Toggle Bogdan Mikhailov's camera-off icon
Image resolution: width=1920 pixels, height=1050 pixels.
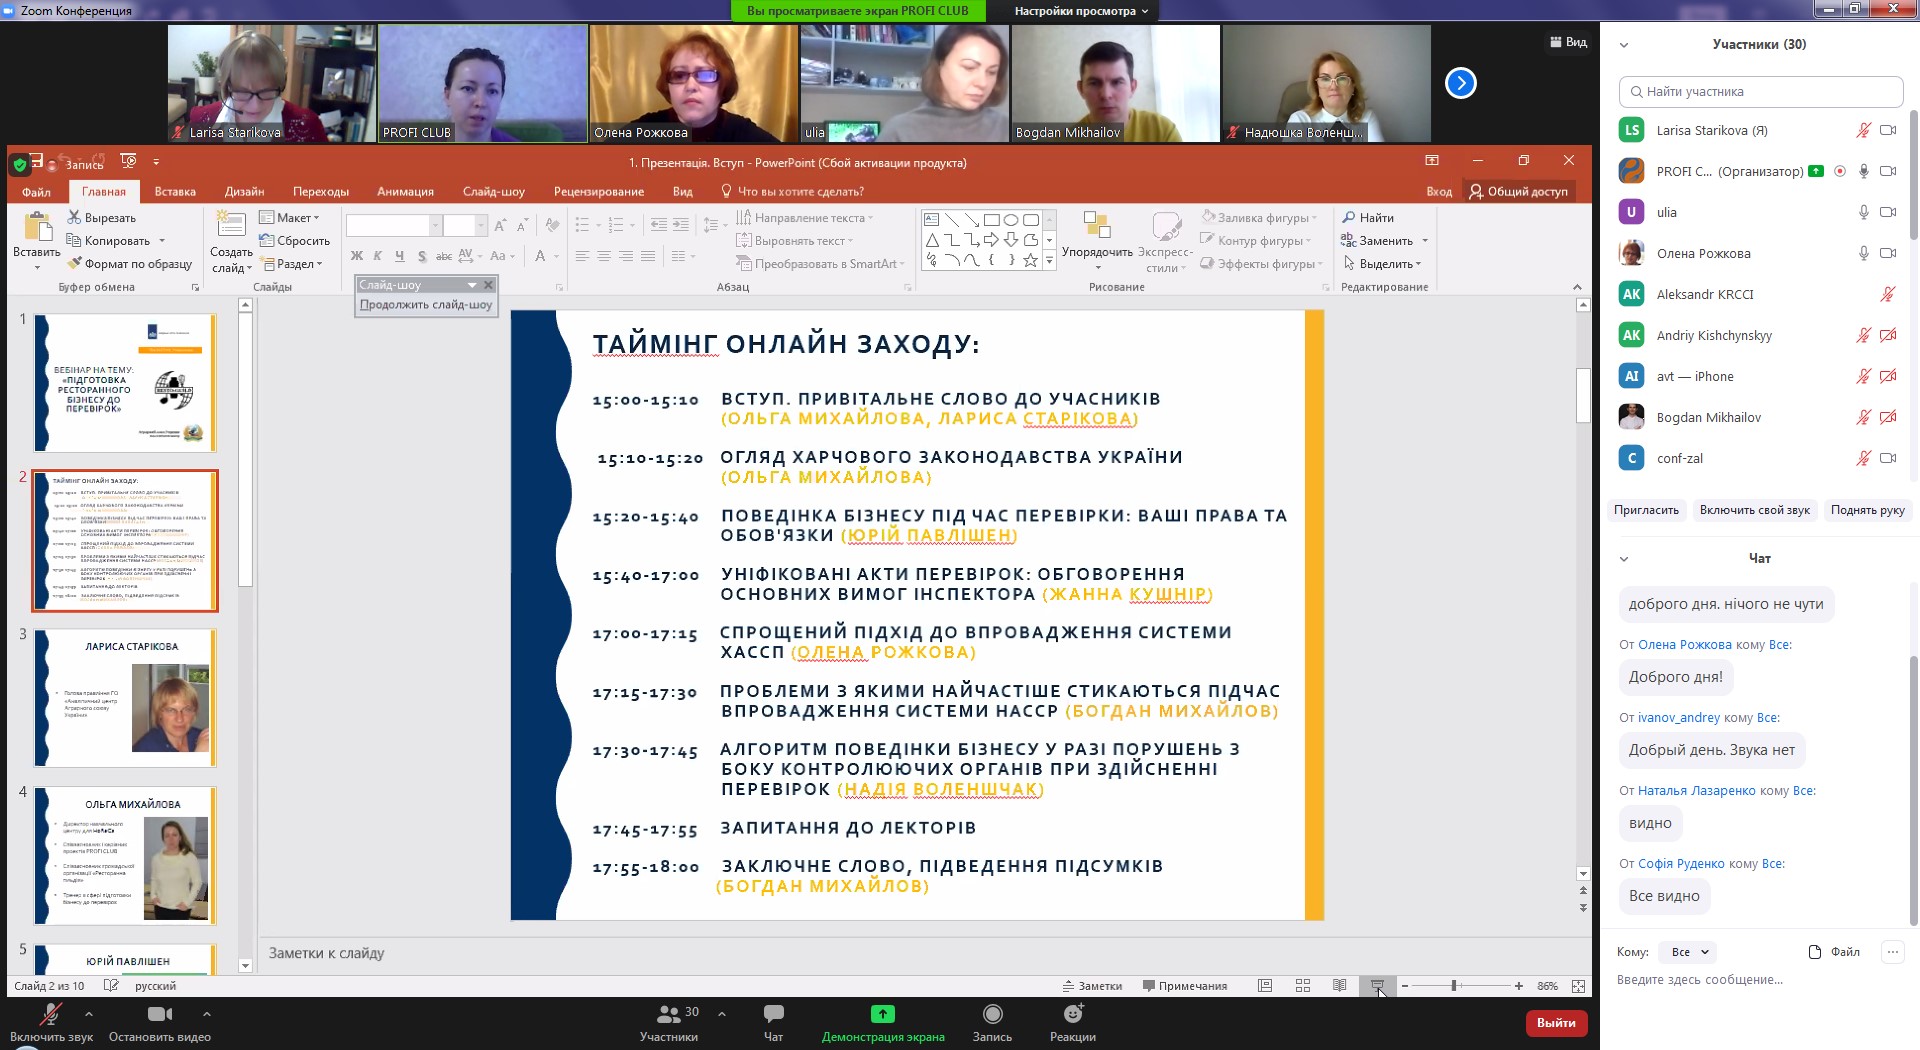[x=1888, y=417]
